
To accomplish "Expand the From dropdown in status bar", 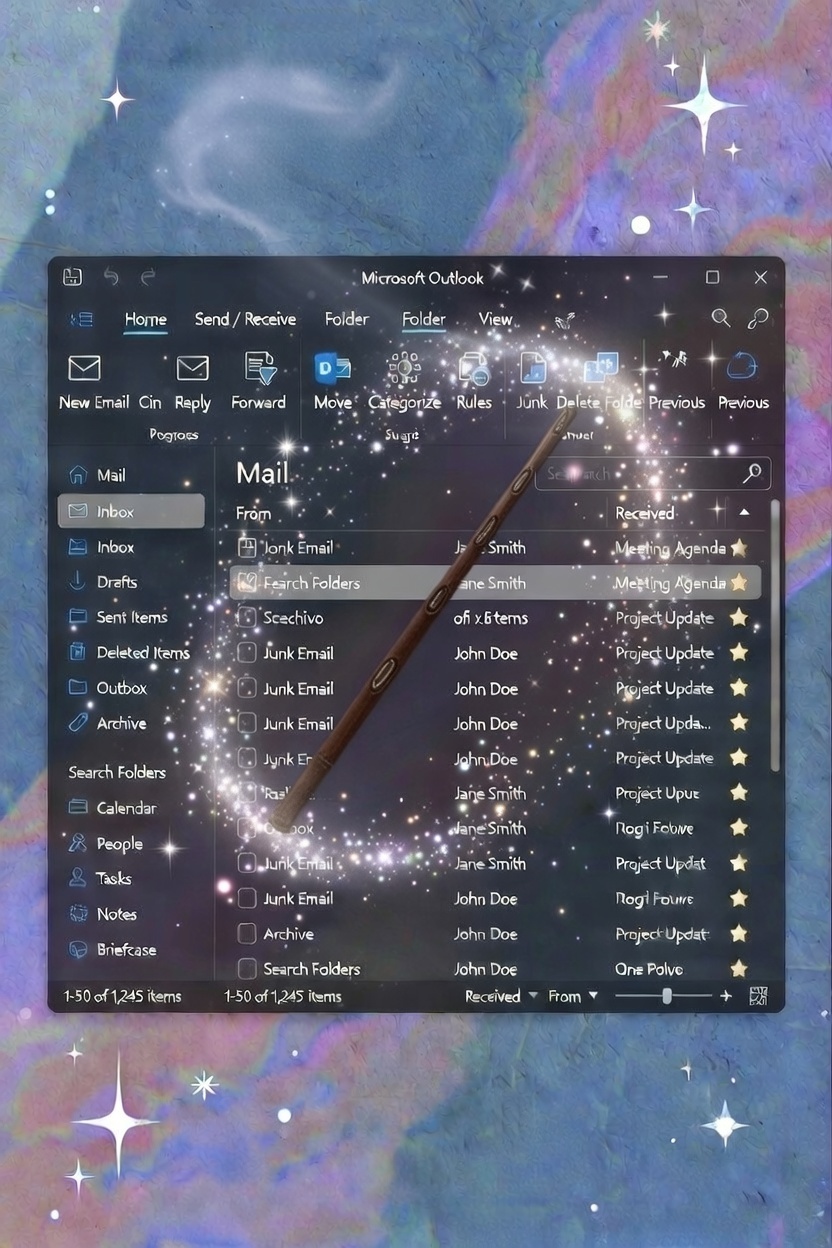I will click(x=573, y=996).
